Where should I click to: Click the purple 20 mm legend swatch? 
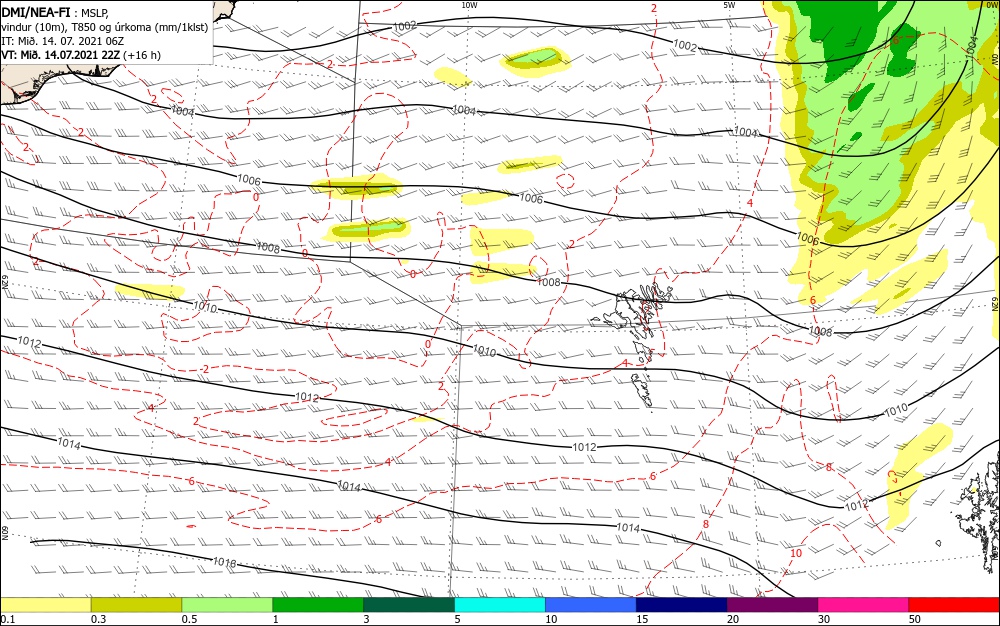pyautogui.click(x=772, y=605)
